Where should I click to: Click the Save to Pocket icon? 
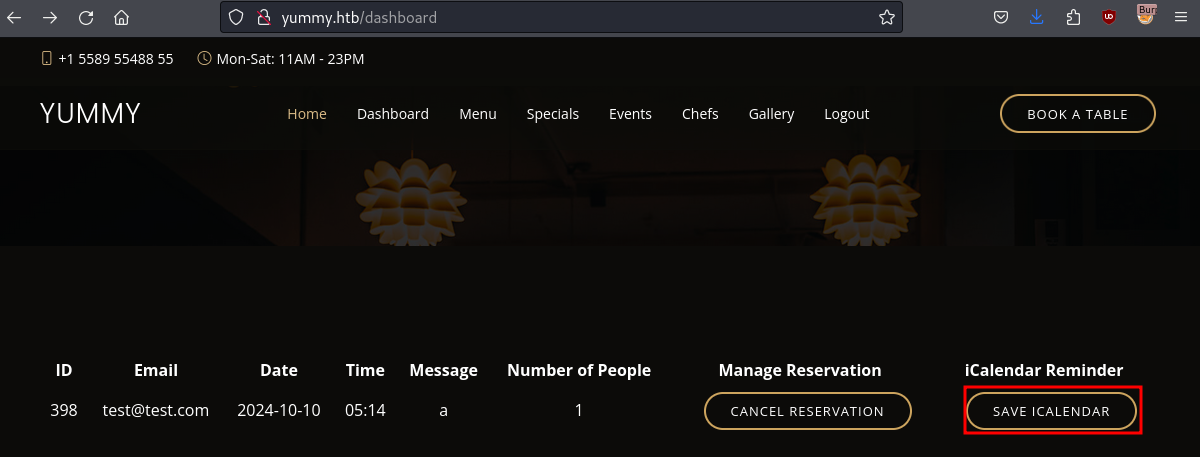click(1001, 17)
